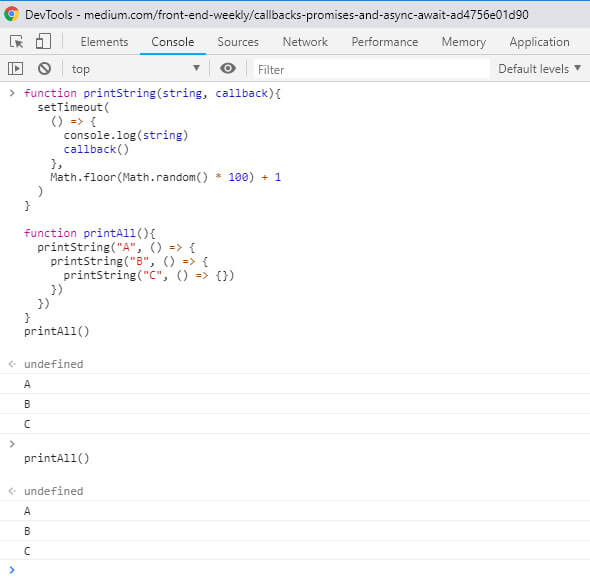Click the second undefined return value
This screenshot has width=590, height=586.
pyautogui.click(x=53, y=491)
